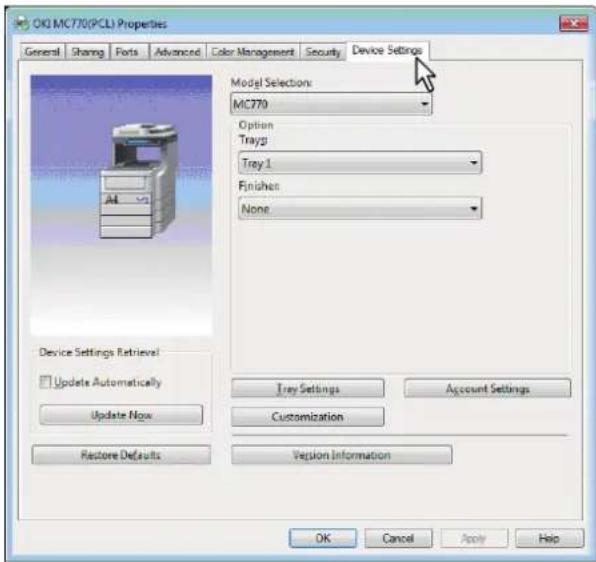
Task: Switch to the Security tab
Action: [x=323, y=52]
